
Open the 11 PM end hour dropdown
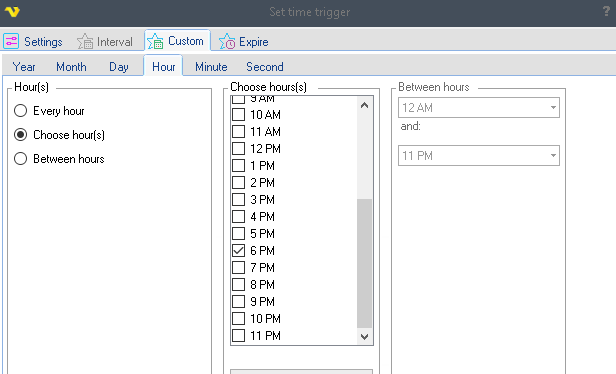click(478, 156)
